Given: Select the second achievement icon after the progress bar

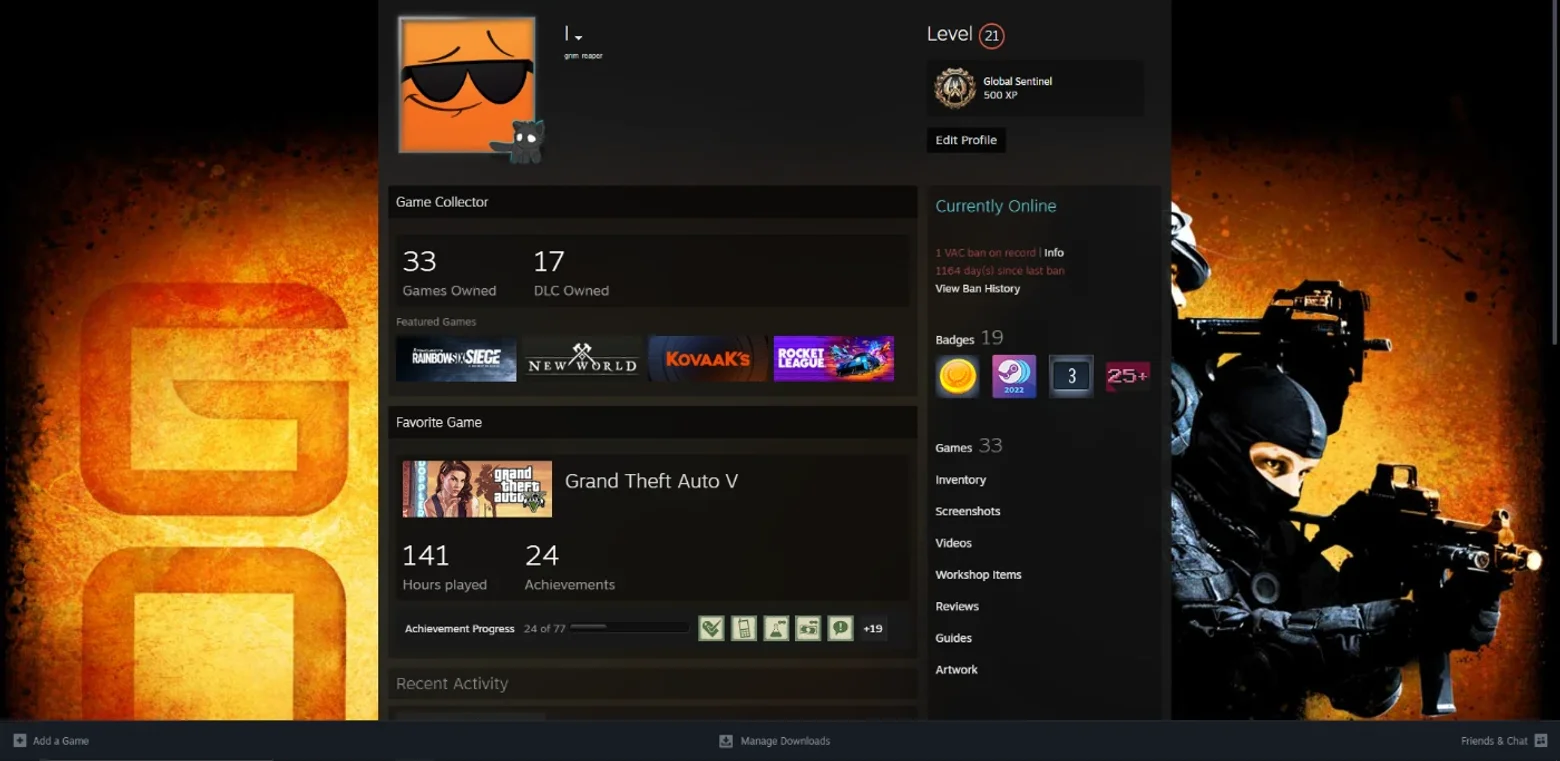Looking at the screenshot, I should (743, 628).
